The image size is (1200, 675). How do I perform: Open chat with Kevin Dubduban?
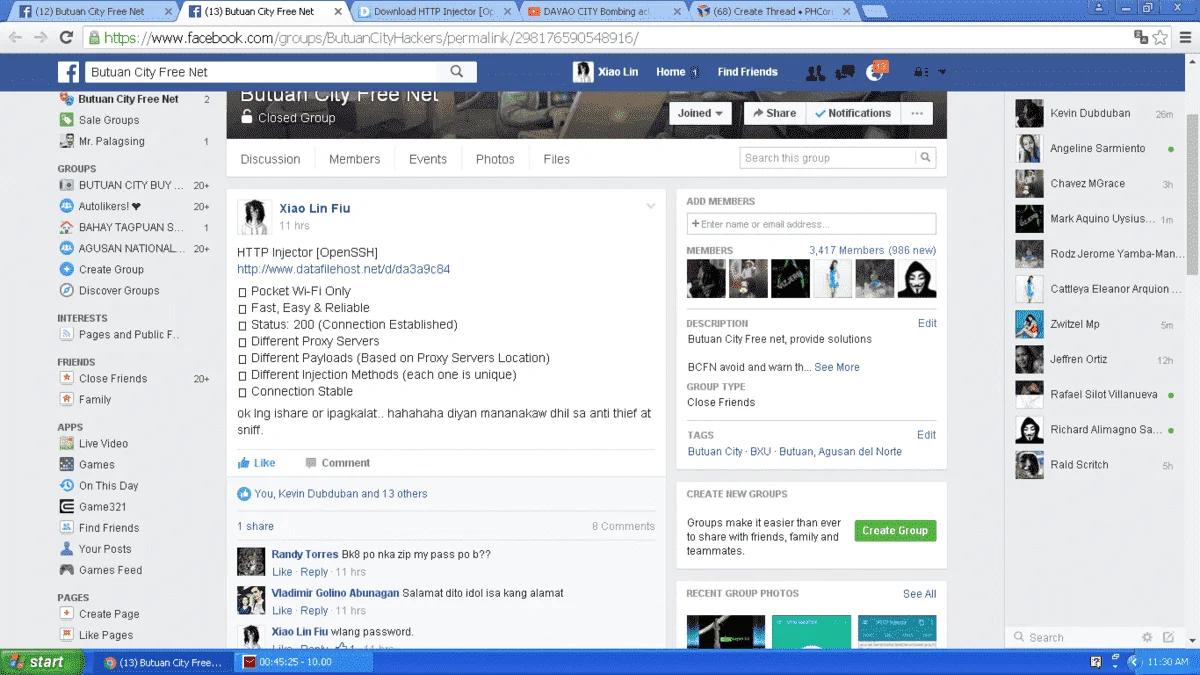[1096, 114]
